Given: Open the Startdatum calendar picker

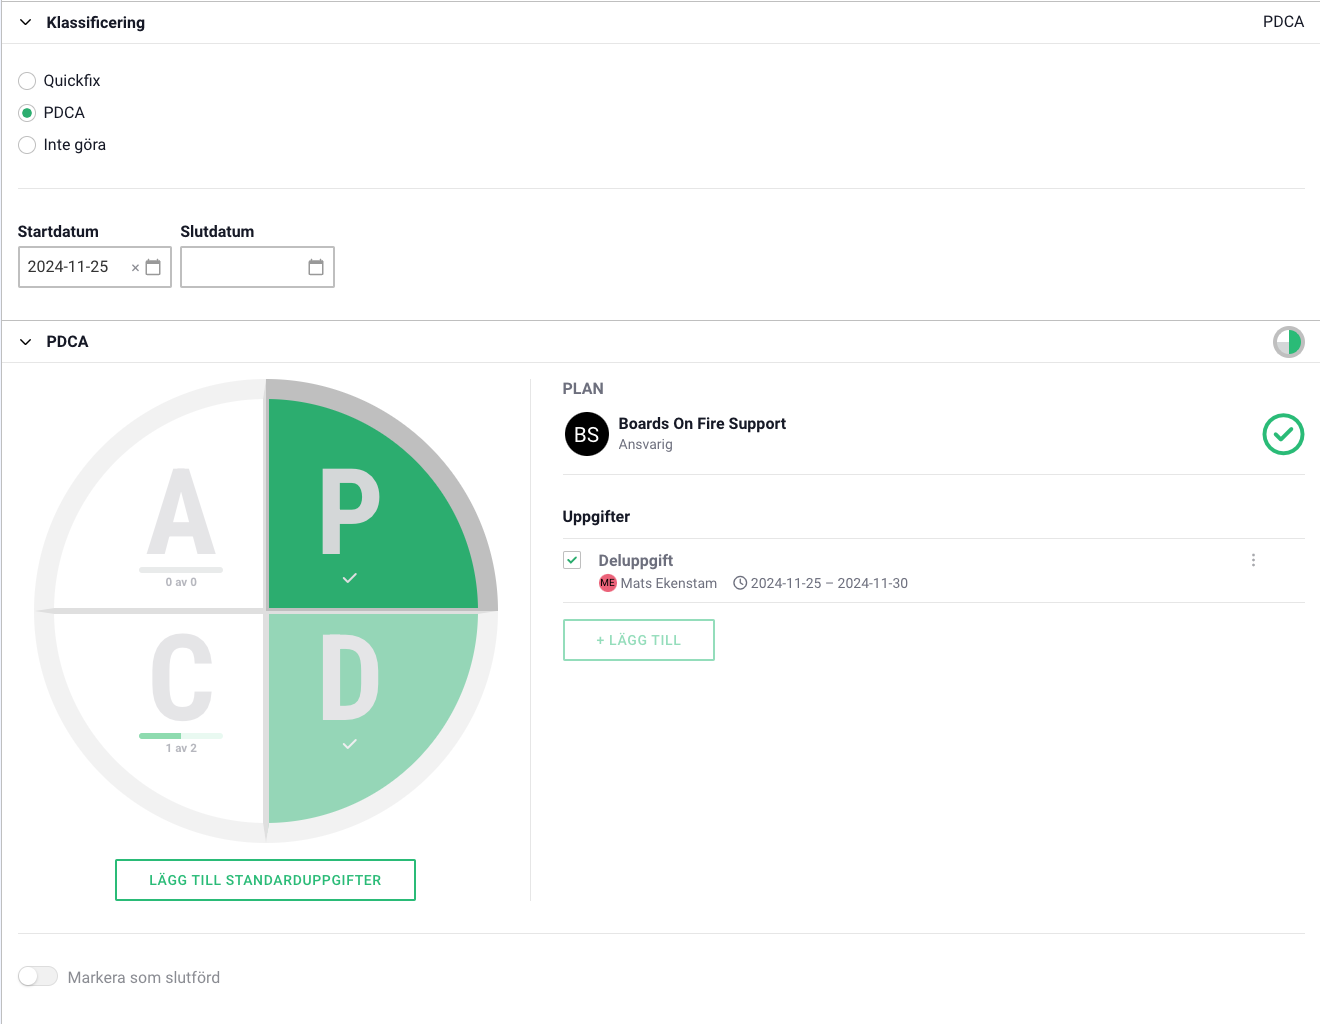Looking at the screenshot, I should pos(153,267).
